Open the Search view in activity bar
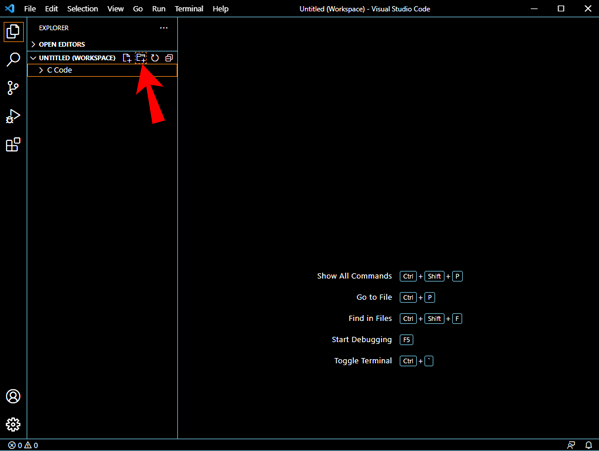Image resolution: width=599 pixels, height=451 pixels. (x=13, y=60)
